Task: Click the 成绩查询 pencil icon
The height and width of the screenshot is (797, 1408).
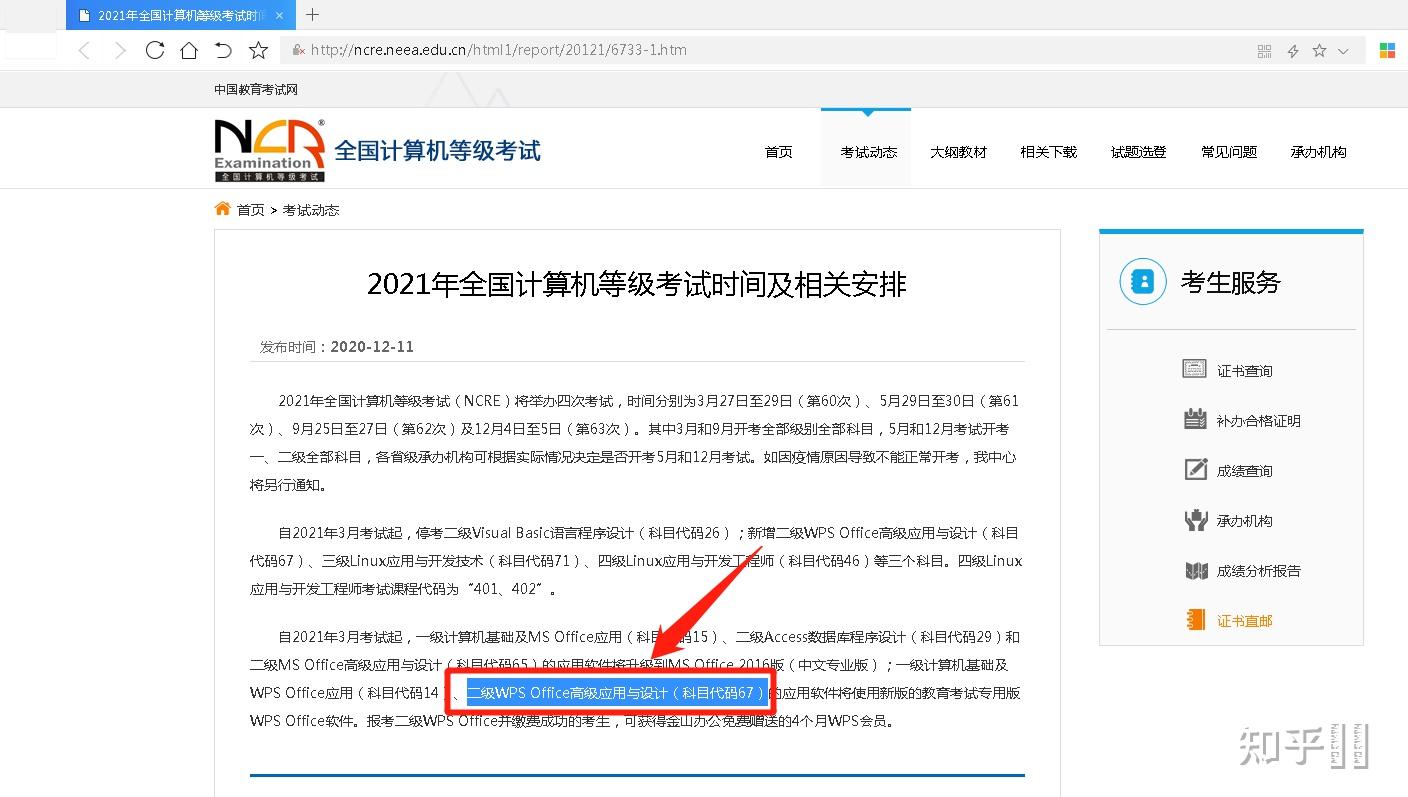Action: pyautogui.click(x=1195, y=469)
